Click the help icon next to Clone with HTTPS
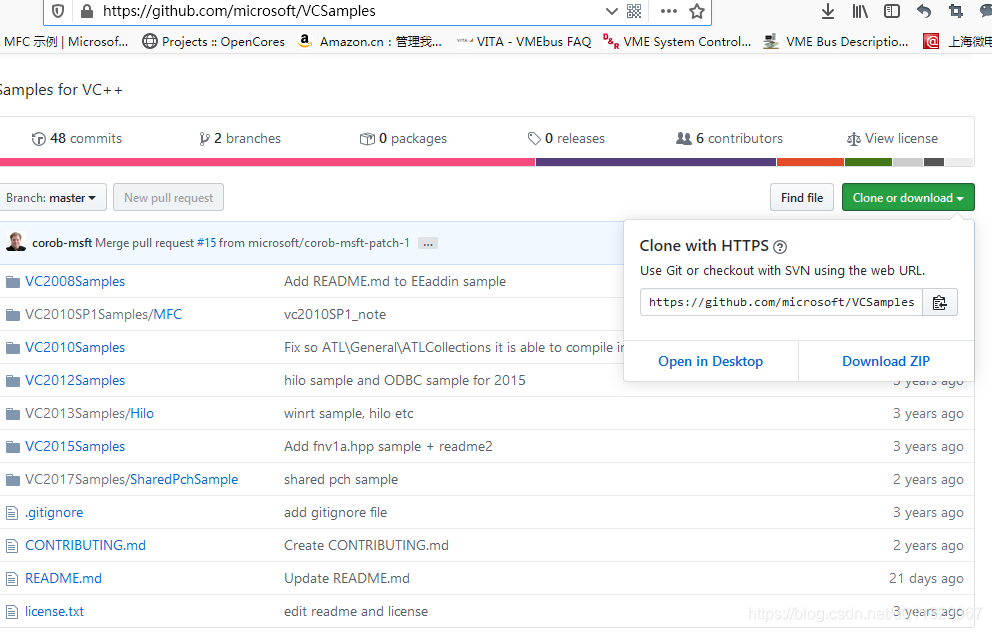 coord(779,246)
